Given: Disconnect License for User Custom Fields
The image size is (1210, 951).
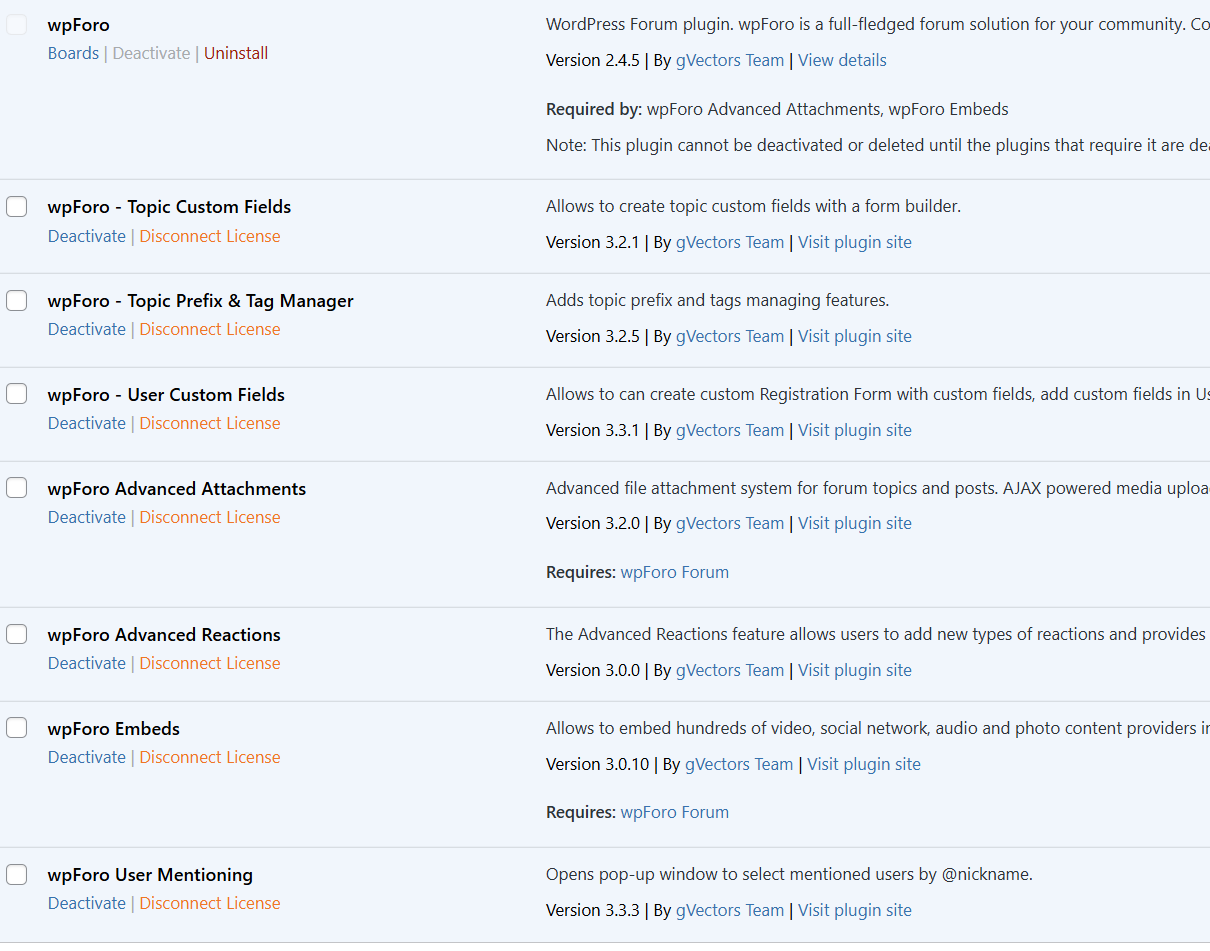Looking at the screenshot, I should [x=210, y=423].
